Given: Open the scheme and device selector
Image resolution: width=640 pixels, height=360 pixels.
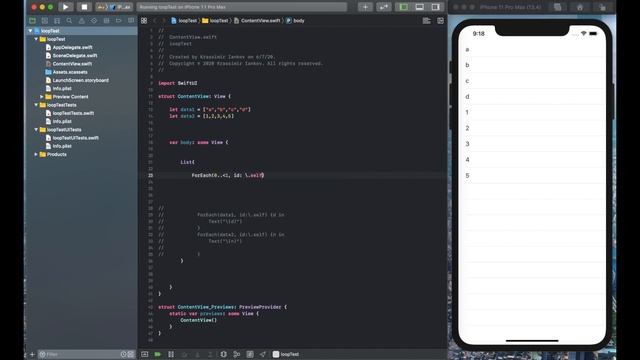Looking at the screenshot, I should click(115, 7).
